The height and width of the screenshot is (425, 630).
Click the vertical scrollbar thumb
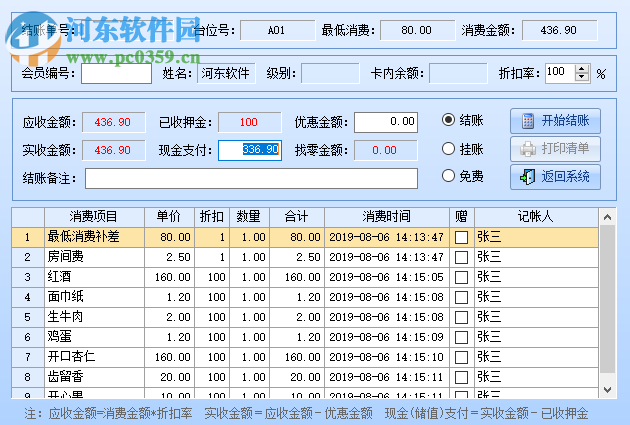coord(608,299)
